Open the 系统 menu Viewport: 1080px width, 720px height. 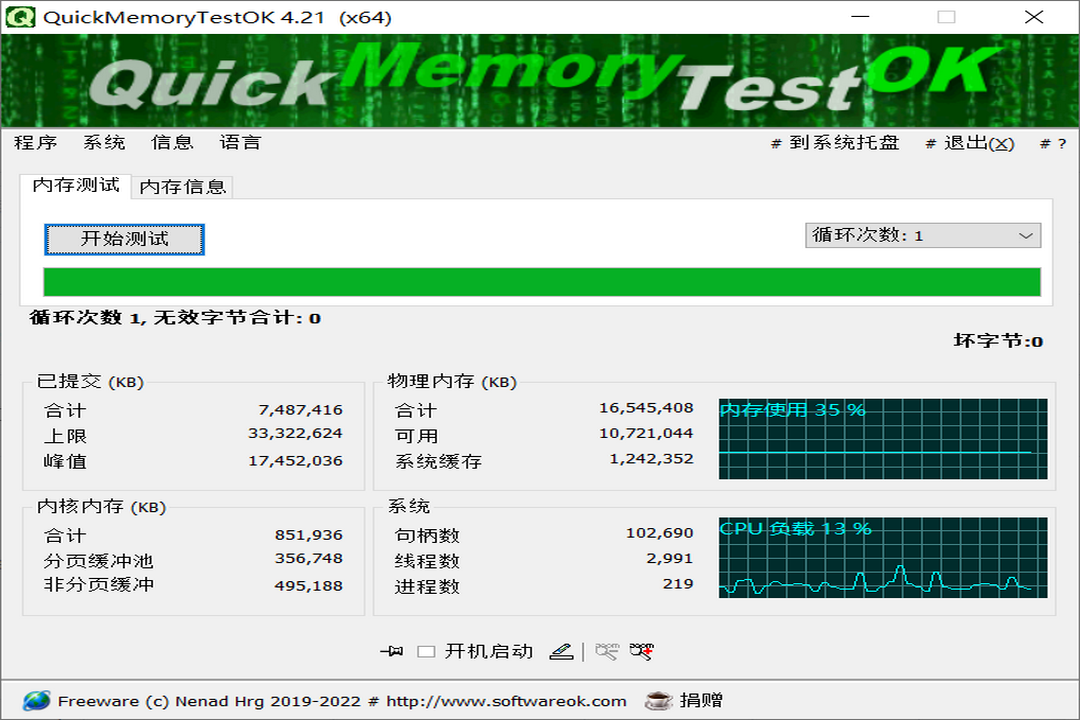(104, 143)
